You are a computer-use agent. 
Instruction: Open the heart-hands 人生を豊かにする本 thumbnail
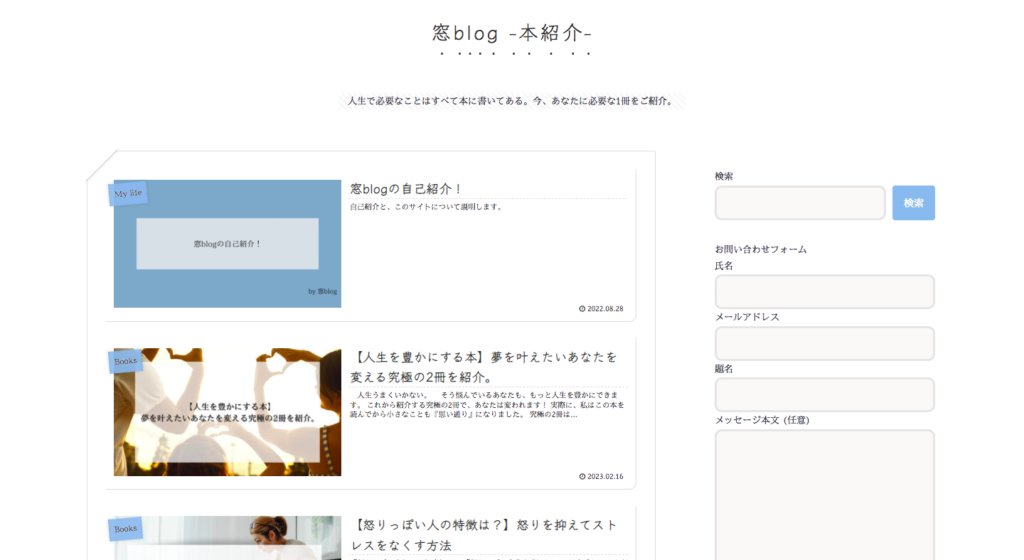(228, 412)
